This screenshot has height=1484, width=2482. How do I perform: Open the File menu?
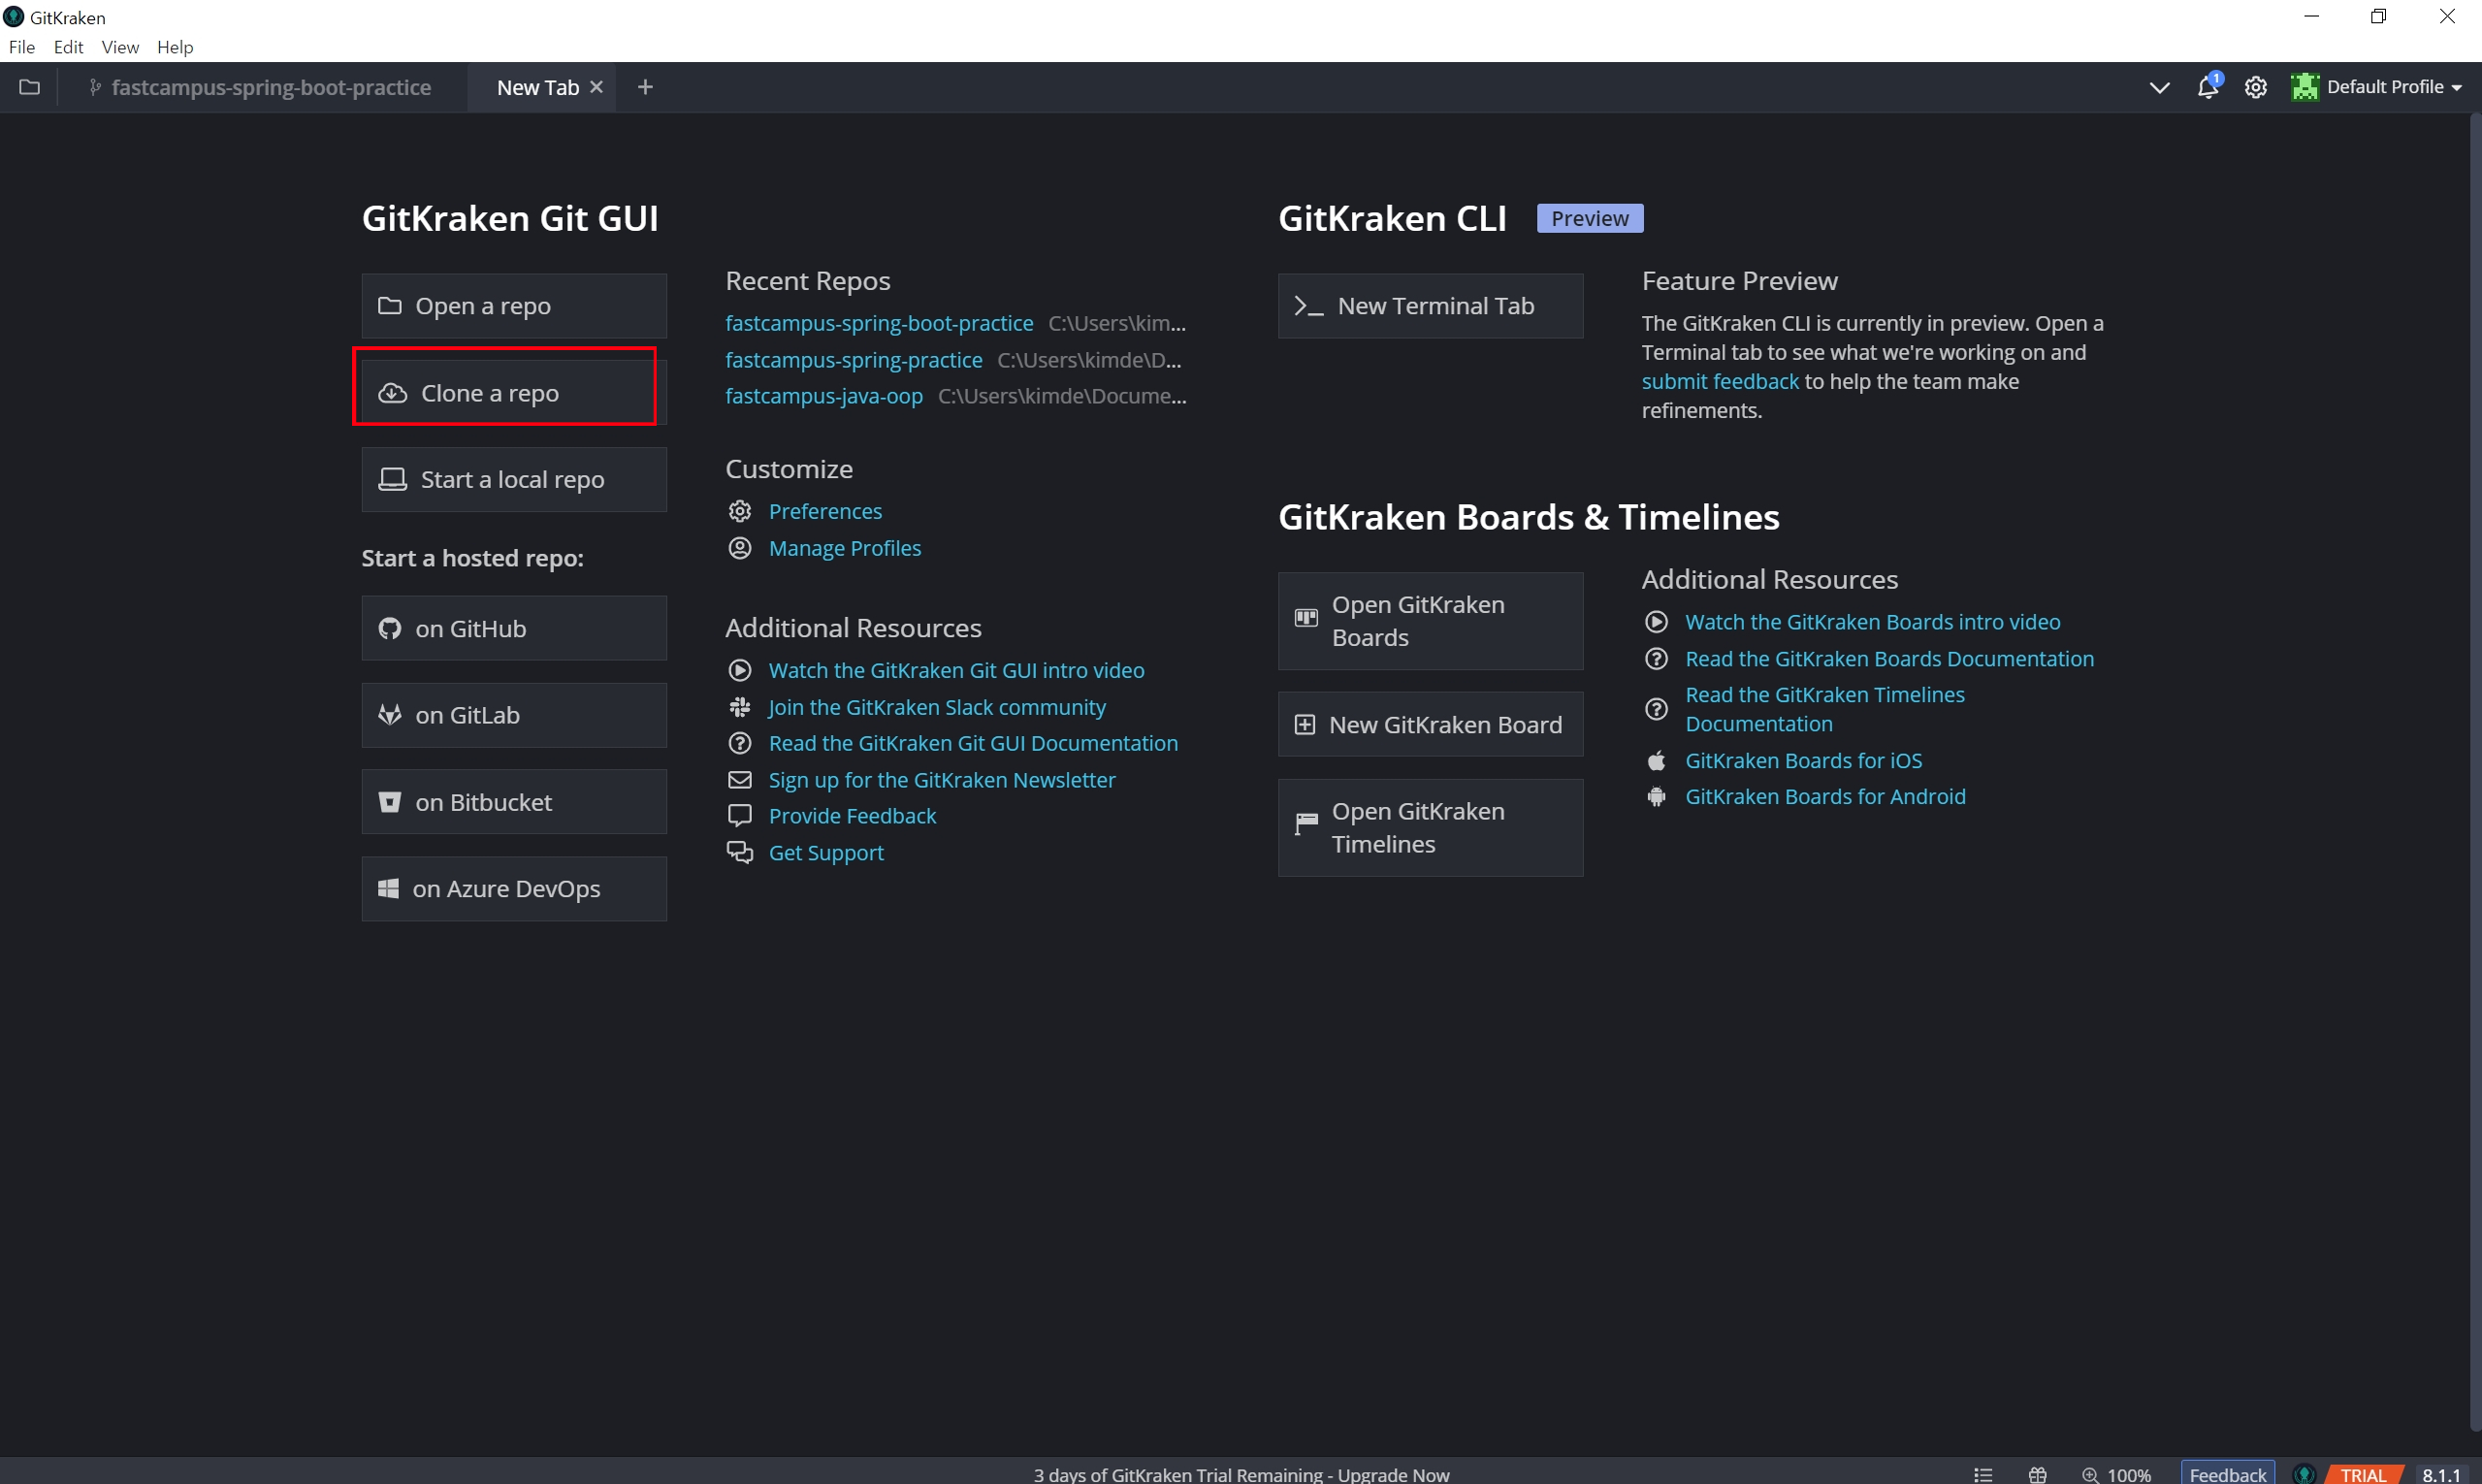21,47
